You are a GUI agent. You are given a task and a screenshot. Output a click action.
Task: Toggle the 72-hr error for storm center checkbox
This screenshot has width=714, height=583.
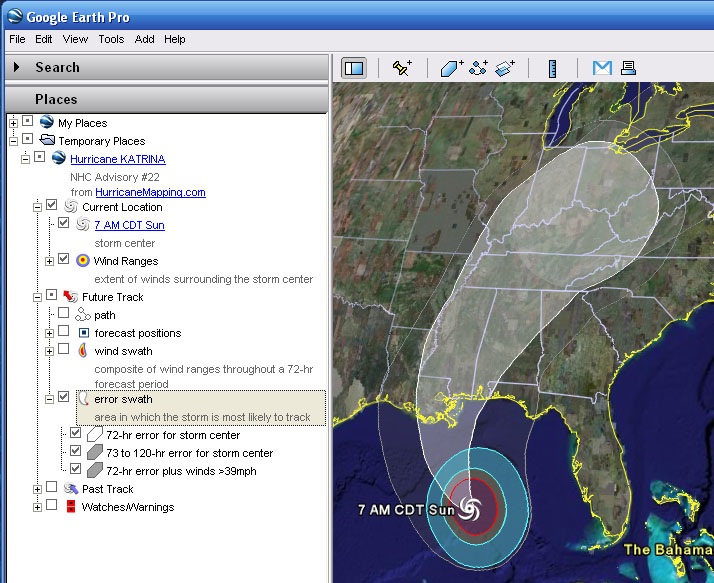click(75, 433)
